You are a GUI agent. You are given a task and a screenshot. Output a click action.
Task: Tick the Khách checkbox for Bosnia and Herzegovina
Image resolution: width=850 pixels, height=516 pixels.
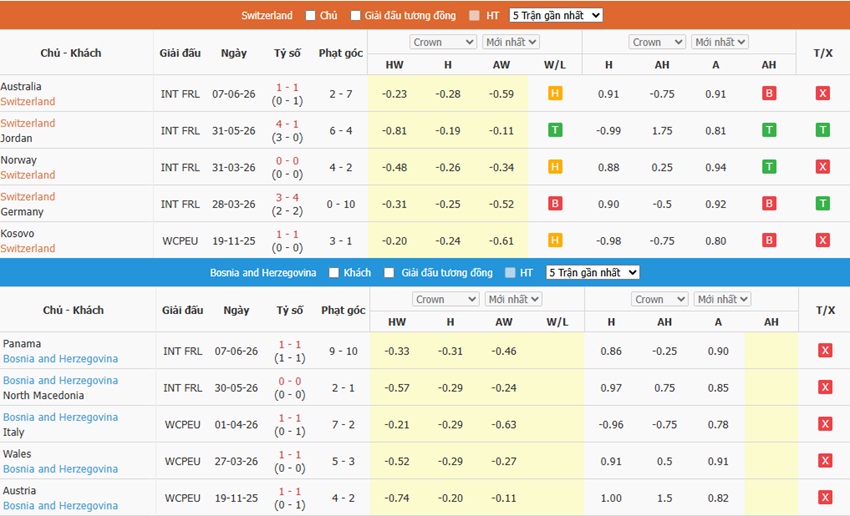[x=334, y=273]
